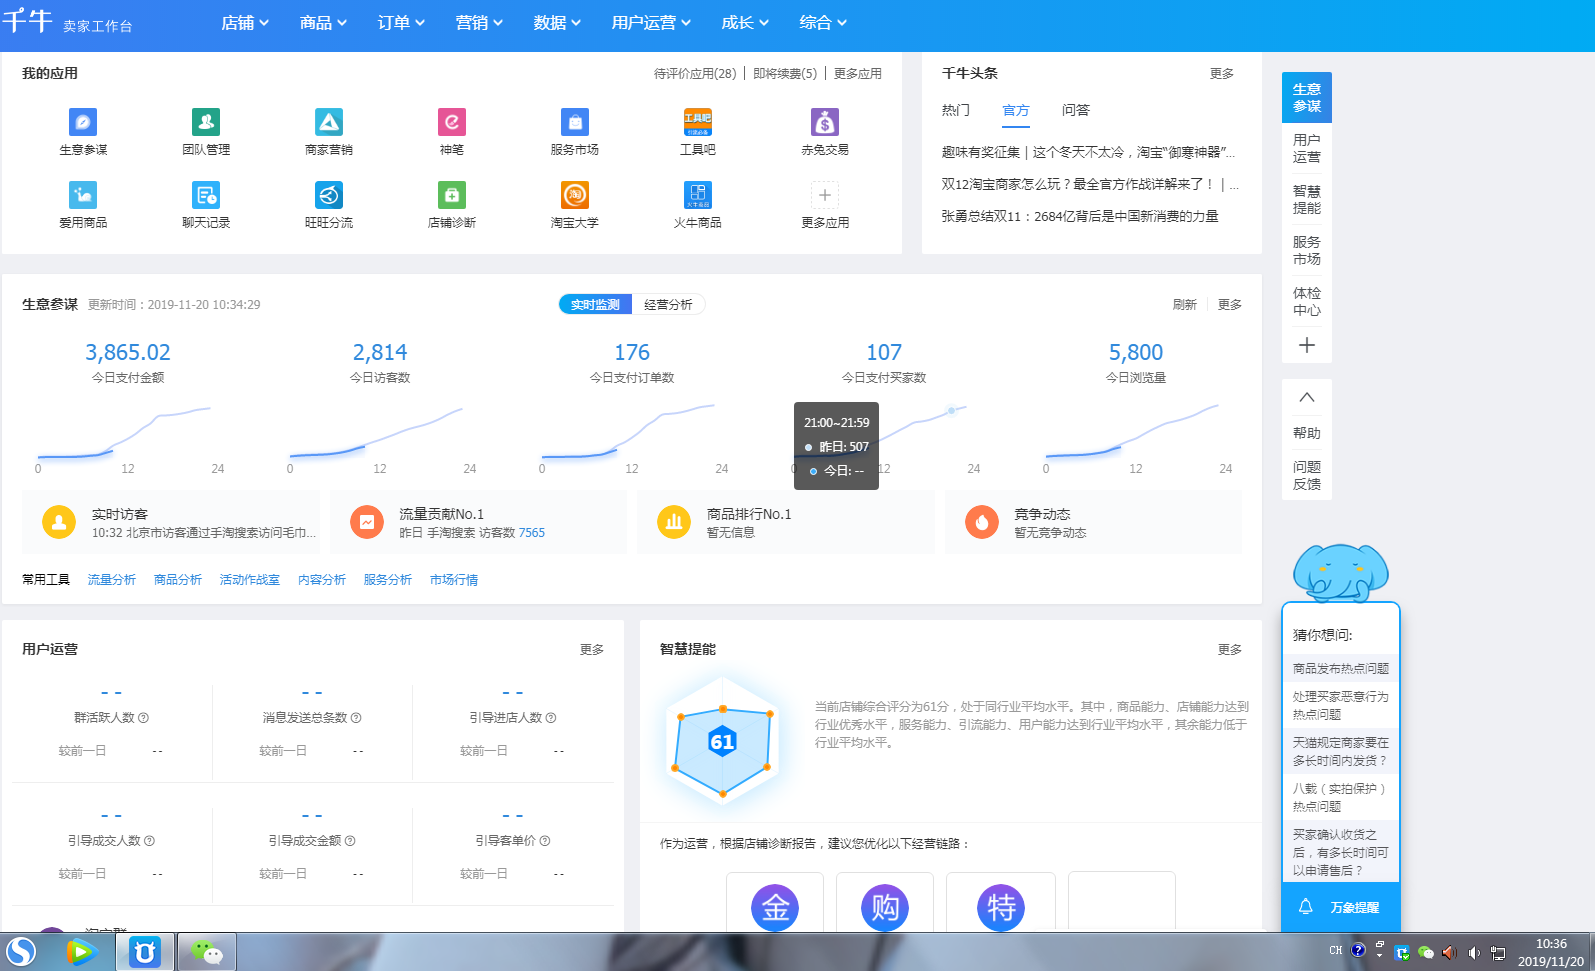Collapse sidebar with the up chevron

pos(1307,397)
